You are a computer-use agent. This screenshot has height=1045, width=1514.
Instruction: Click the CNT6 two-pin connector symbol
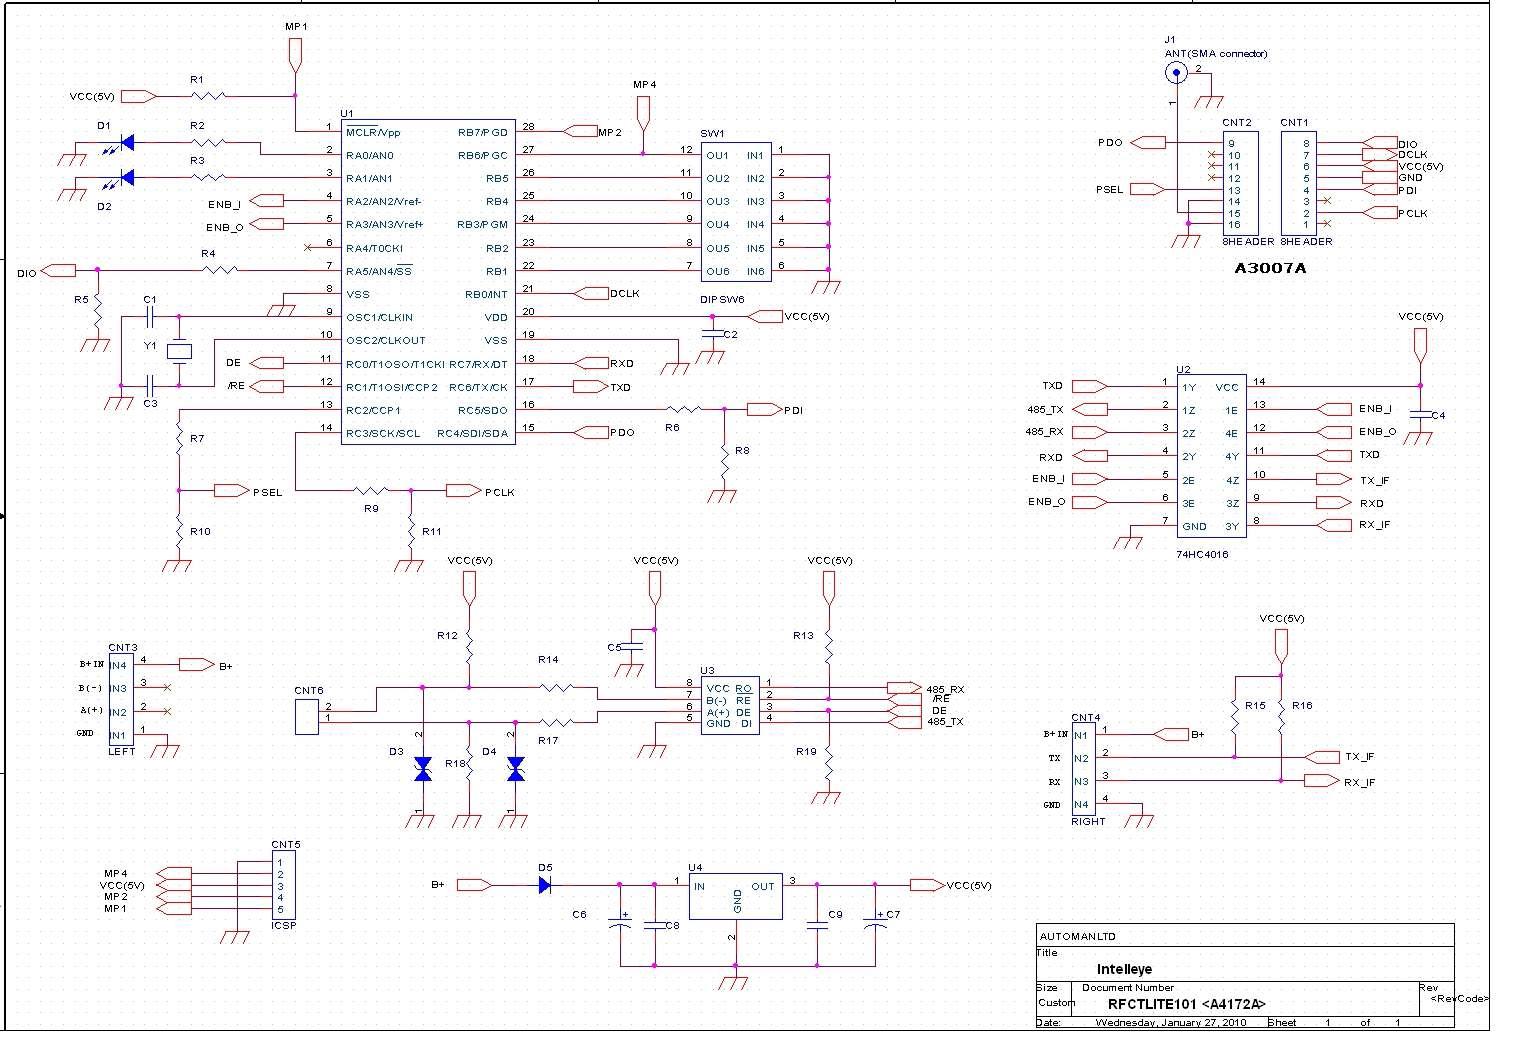click(x=307, y=716)
